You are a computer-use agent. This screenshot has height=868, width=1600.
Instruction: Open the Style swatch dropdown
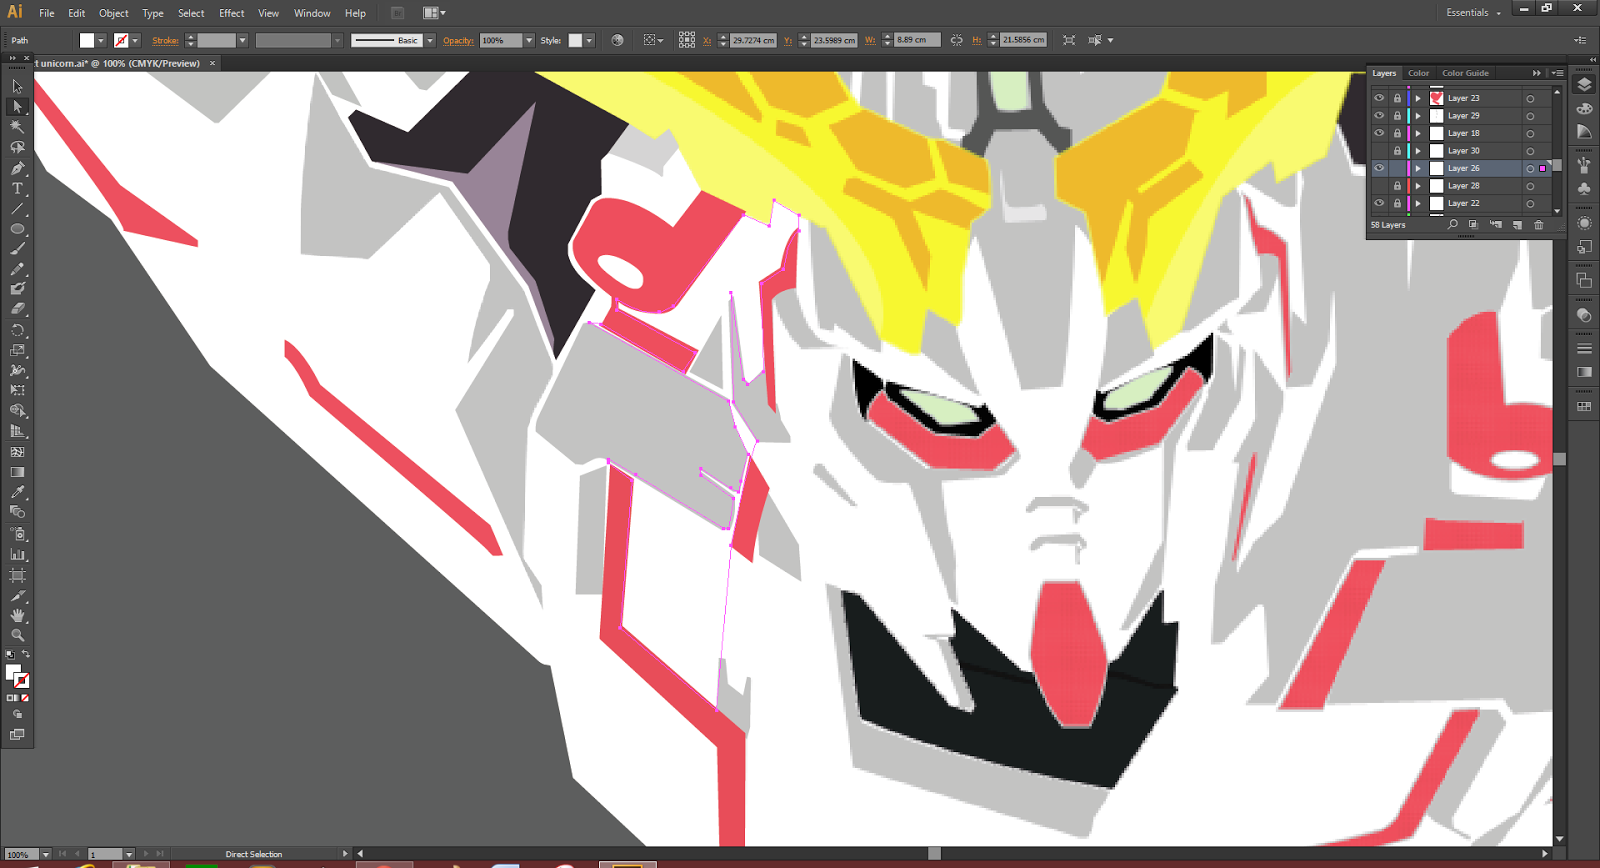click(589, 40)
